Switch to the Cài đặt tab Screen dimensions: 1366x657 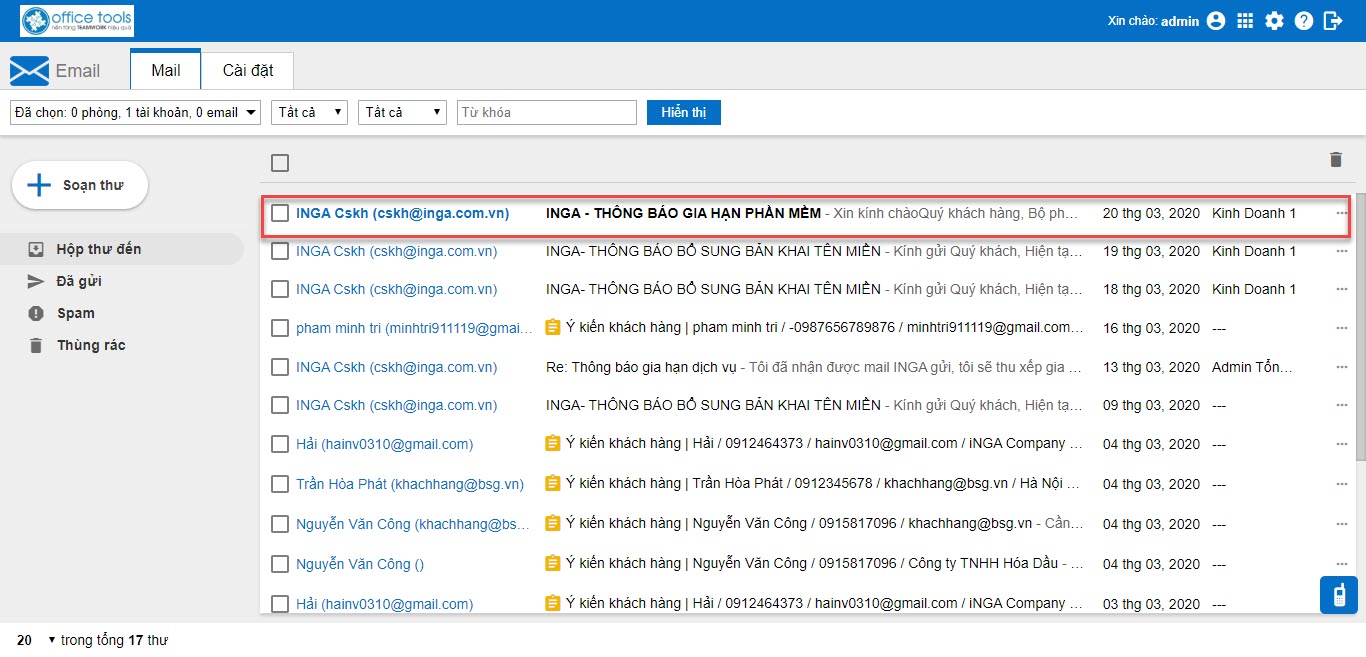tap(247, 71)
